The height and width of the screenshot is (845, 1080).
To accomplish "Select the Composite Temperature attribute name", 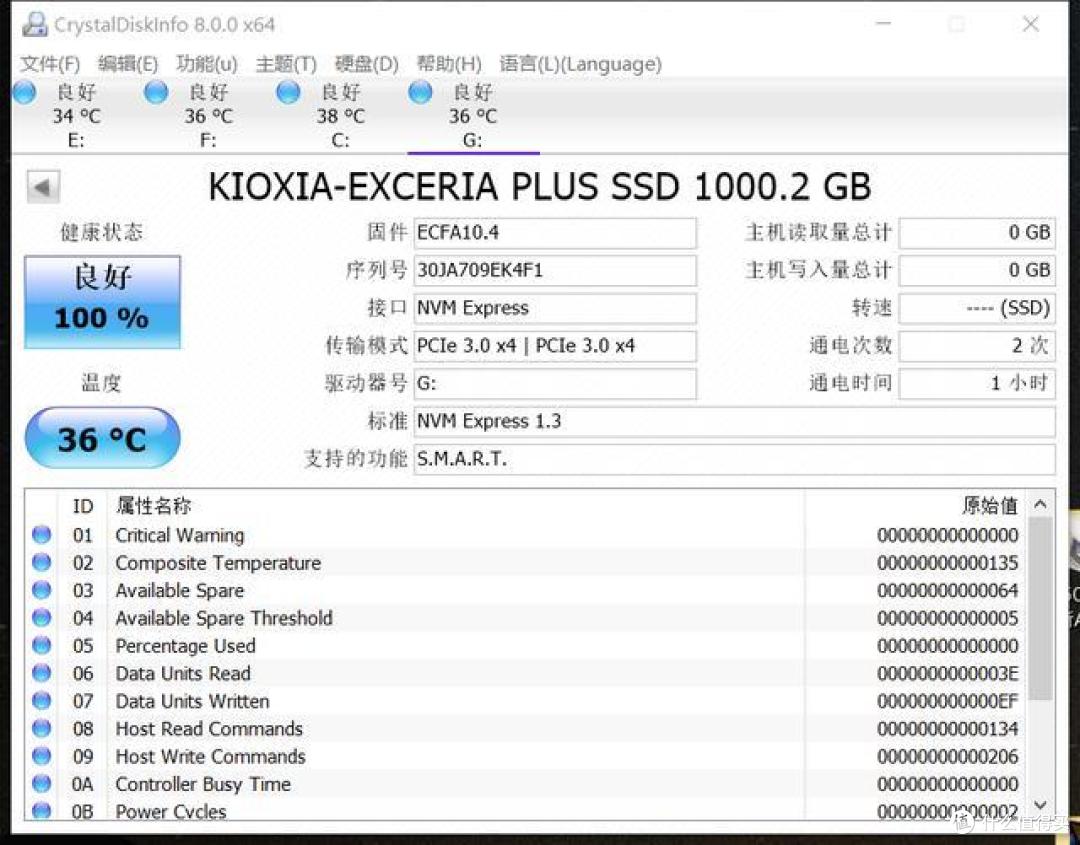I will pyautogui.click(x=218, y=563).
